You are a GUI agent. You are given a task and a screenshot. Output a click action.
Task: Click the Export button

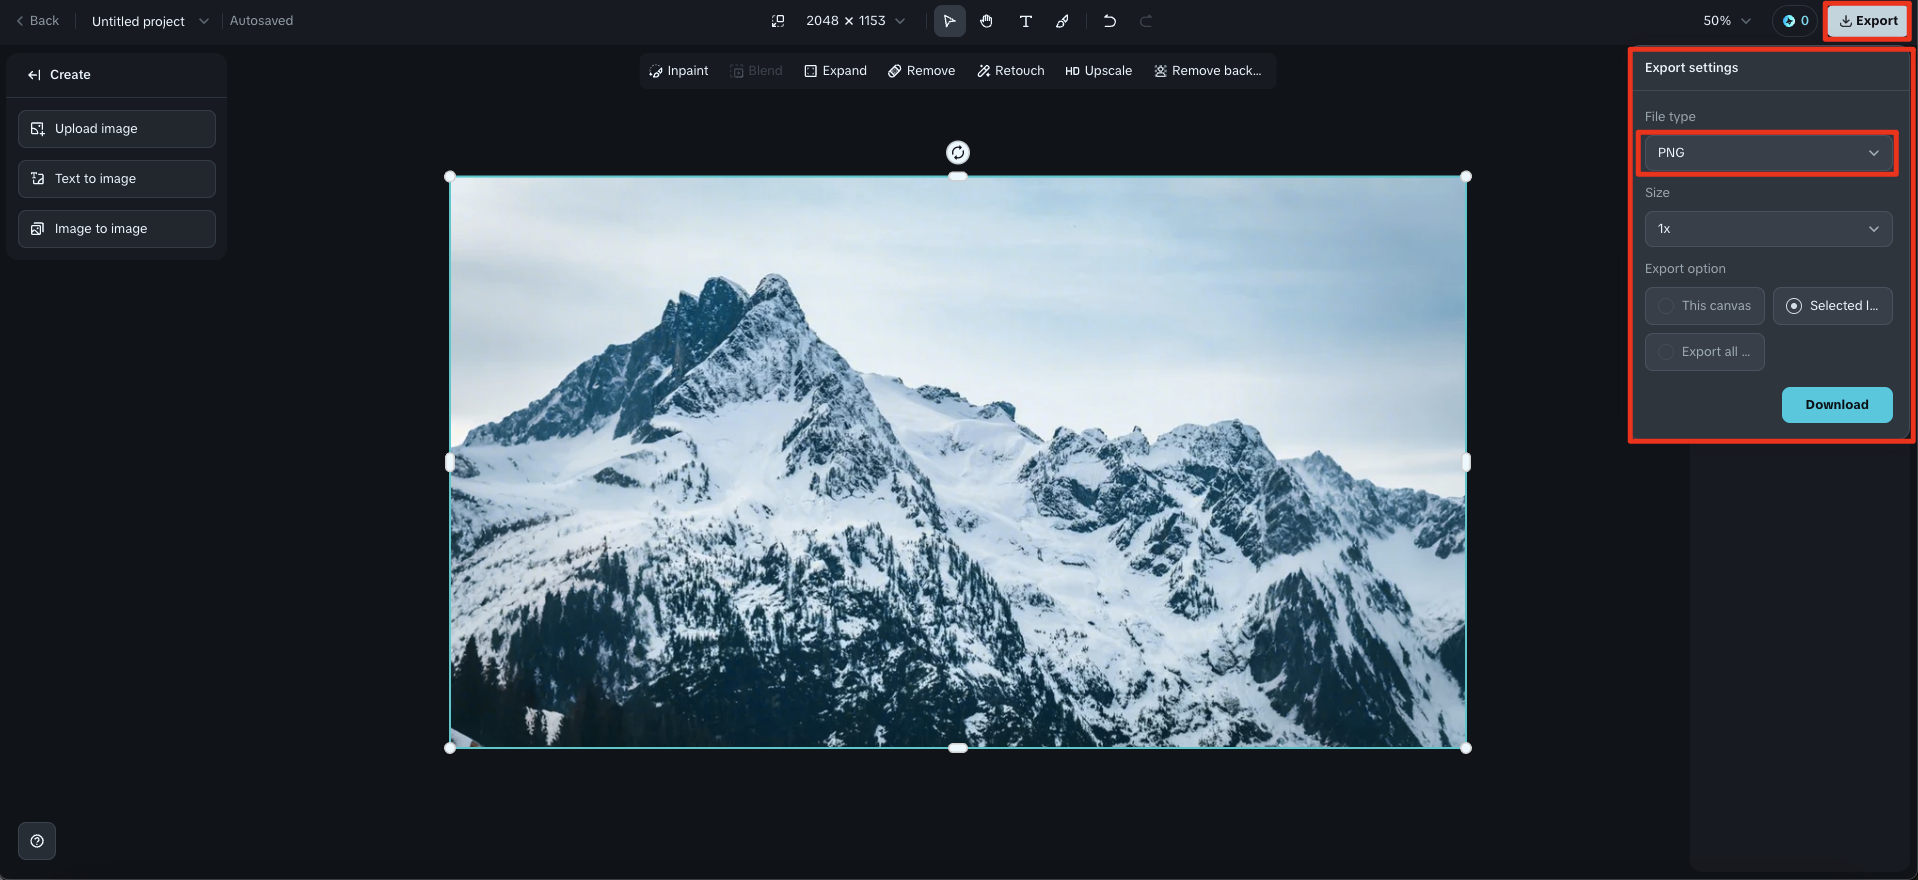(x=1867, y=21)
